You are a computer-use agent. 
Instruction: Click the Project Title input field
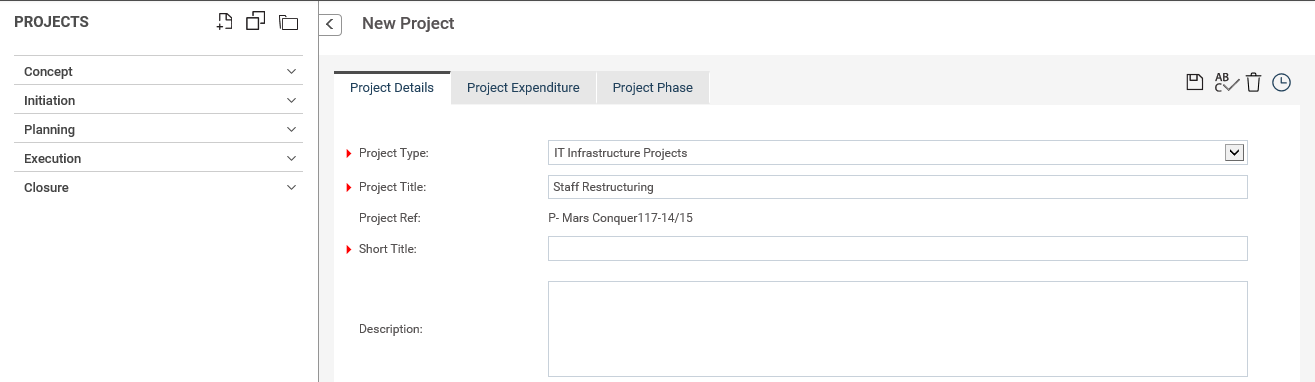pos(898,187)
